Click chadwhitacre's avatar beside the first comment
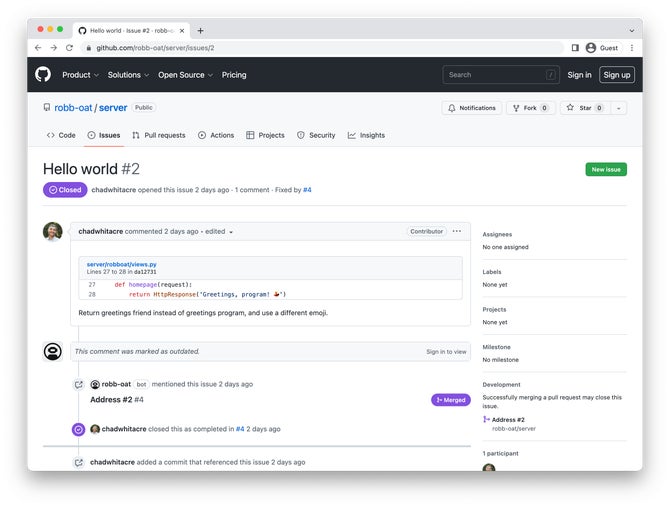 (53, 232)
